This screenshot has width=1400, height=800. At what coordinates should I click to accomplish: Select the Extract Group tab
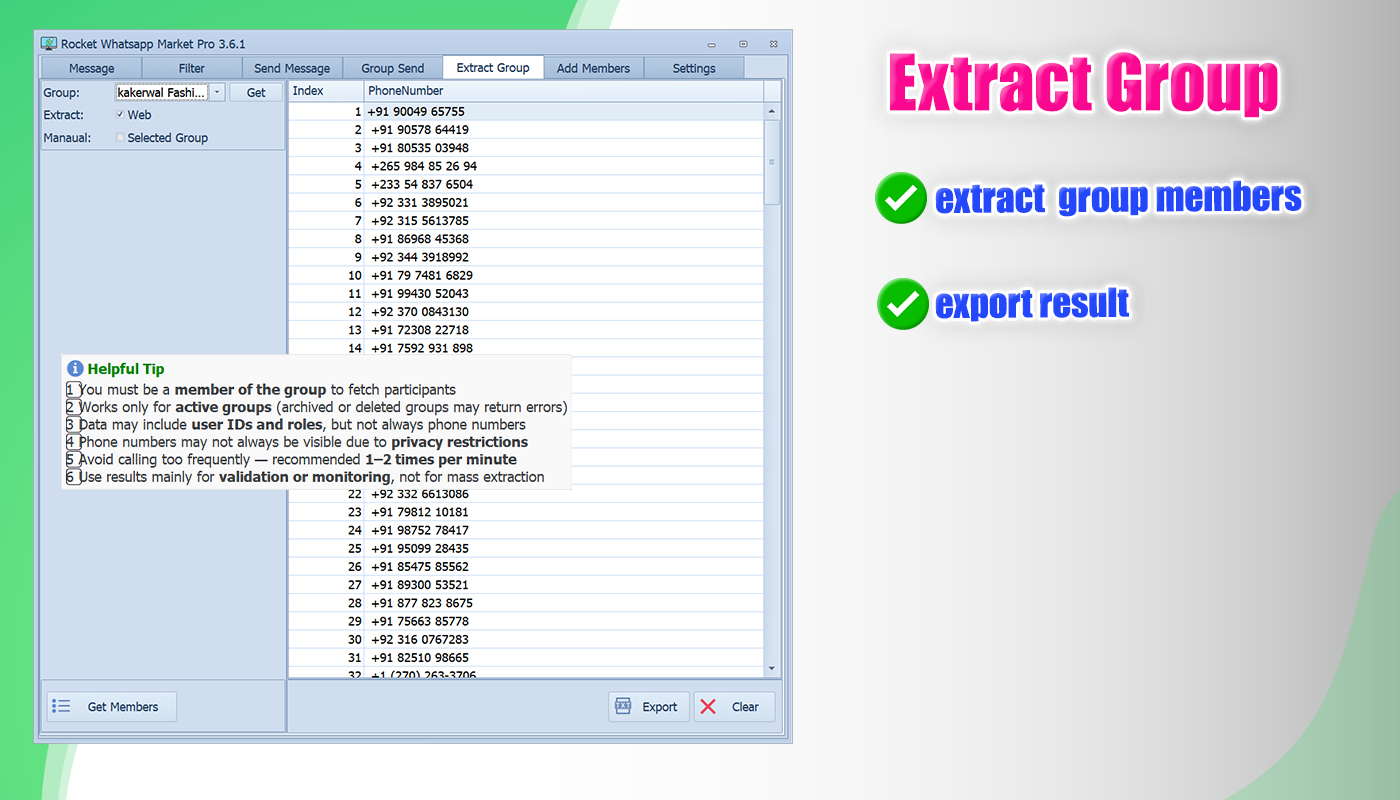(x=493, y=67)
